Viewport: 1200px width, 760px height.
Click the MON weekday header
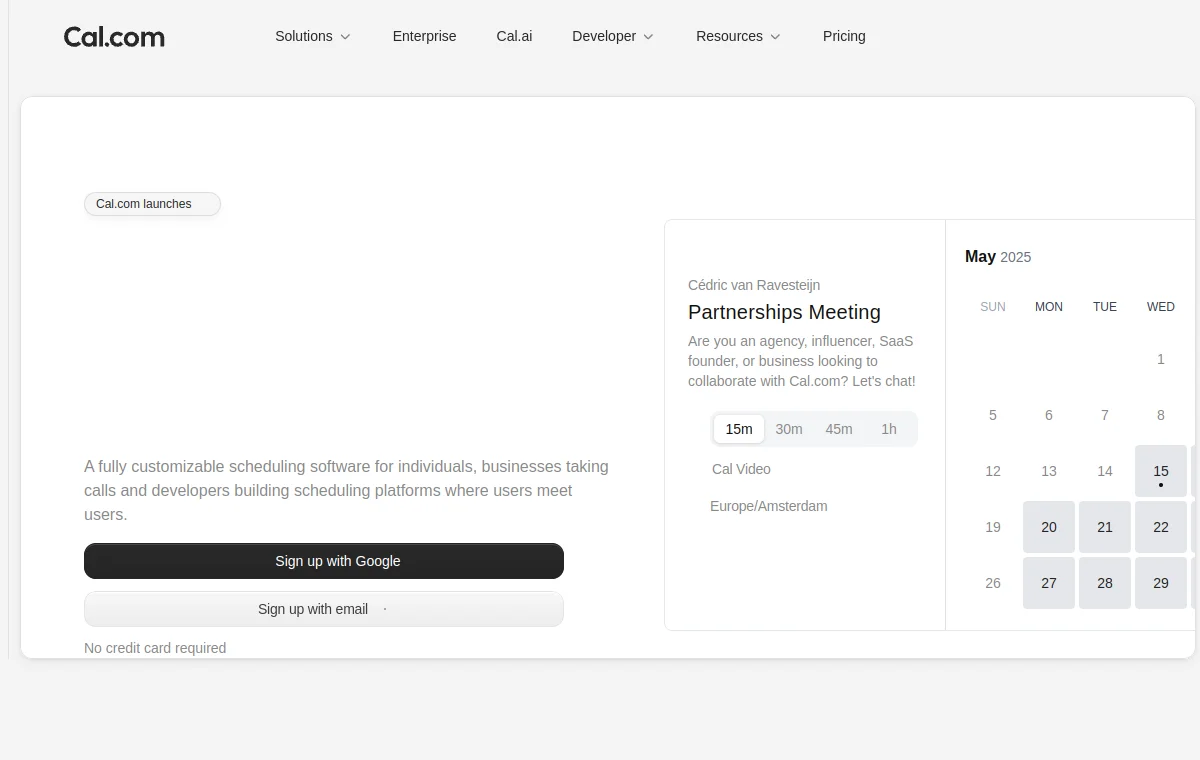point(1049,307)
